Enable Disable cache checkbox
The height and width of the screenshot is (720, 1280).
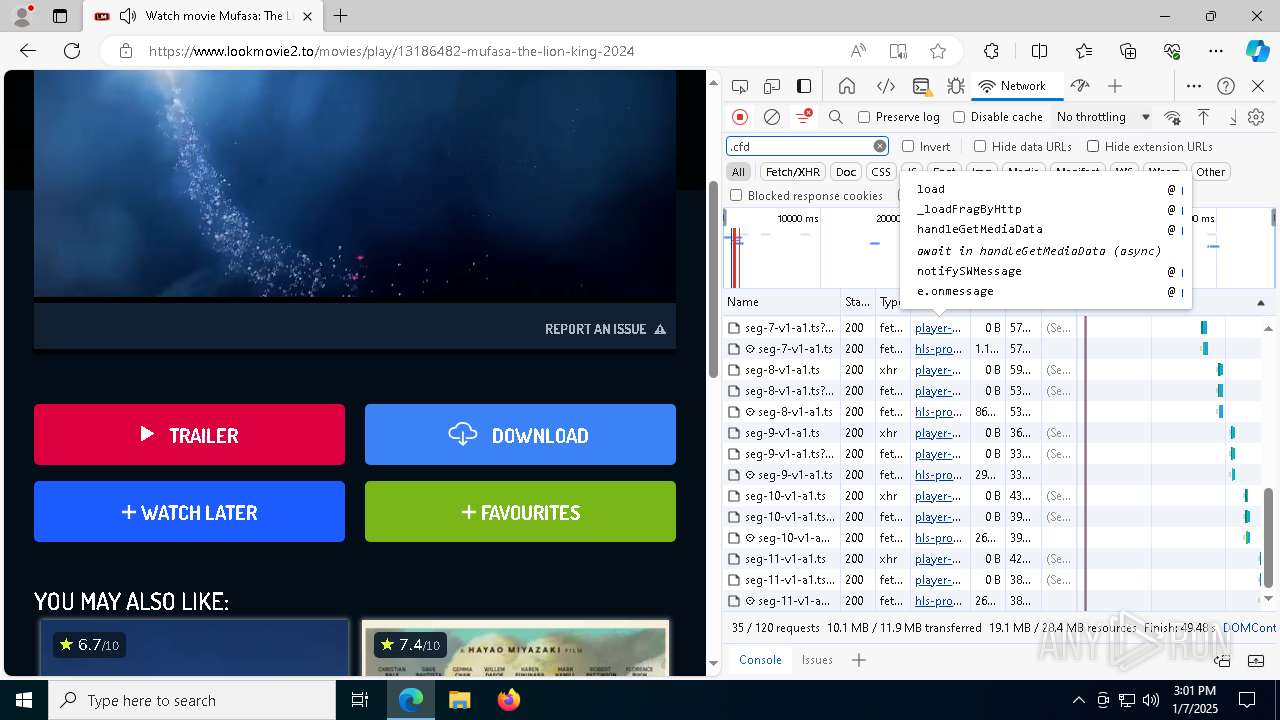coord(959,117)
